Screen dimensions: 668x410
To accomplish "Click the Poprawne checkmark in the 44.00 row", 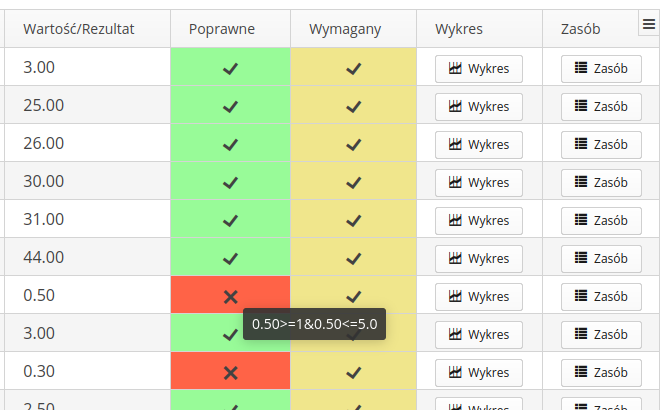I will point(231,258).
